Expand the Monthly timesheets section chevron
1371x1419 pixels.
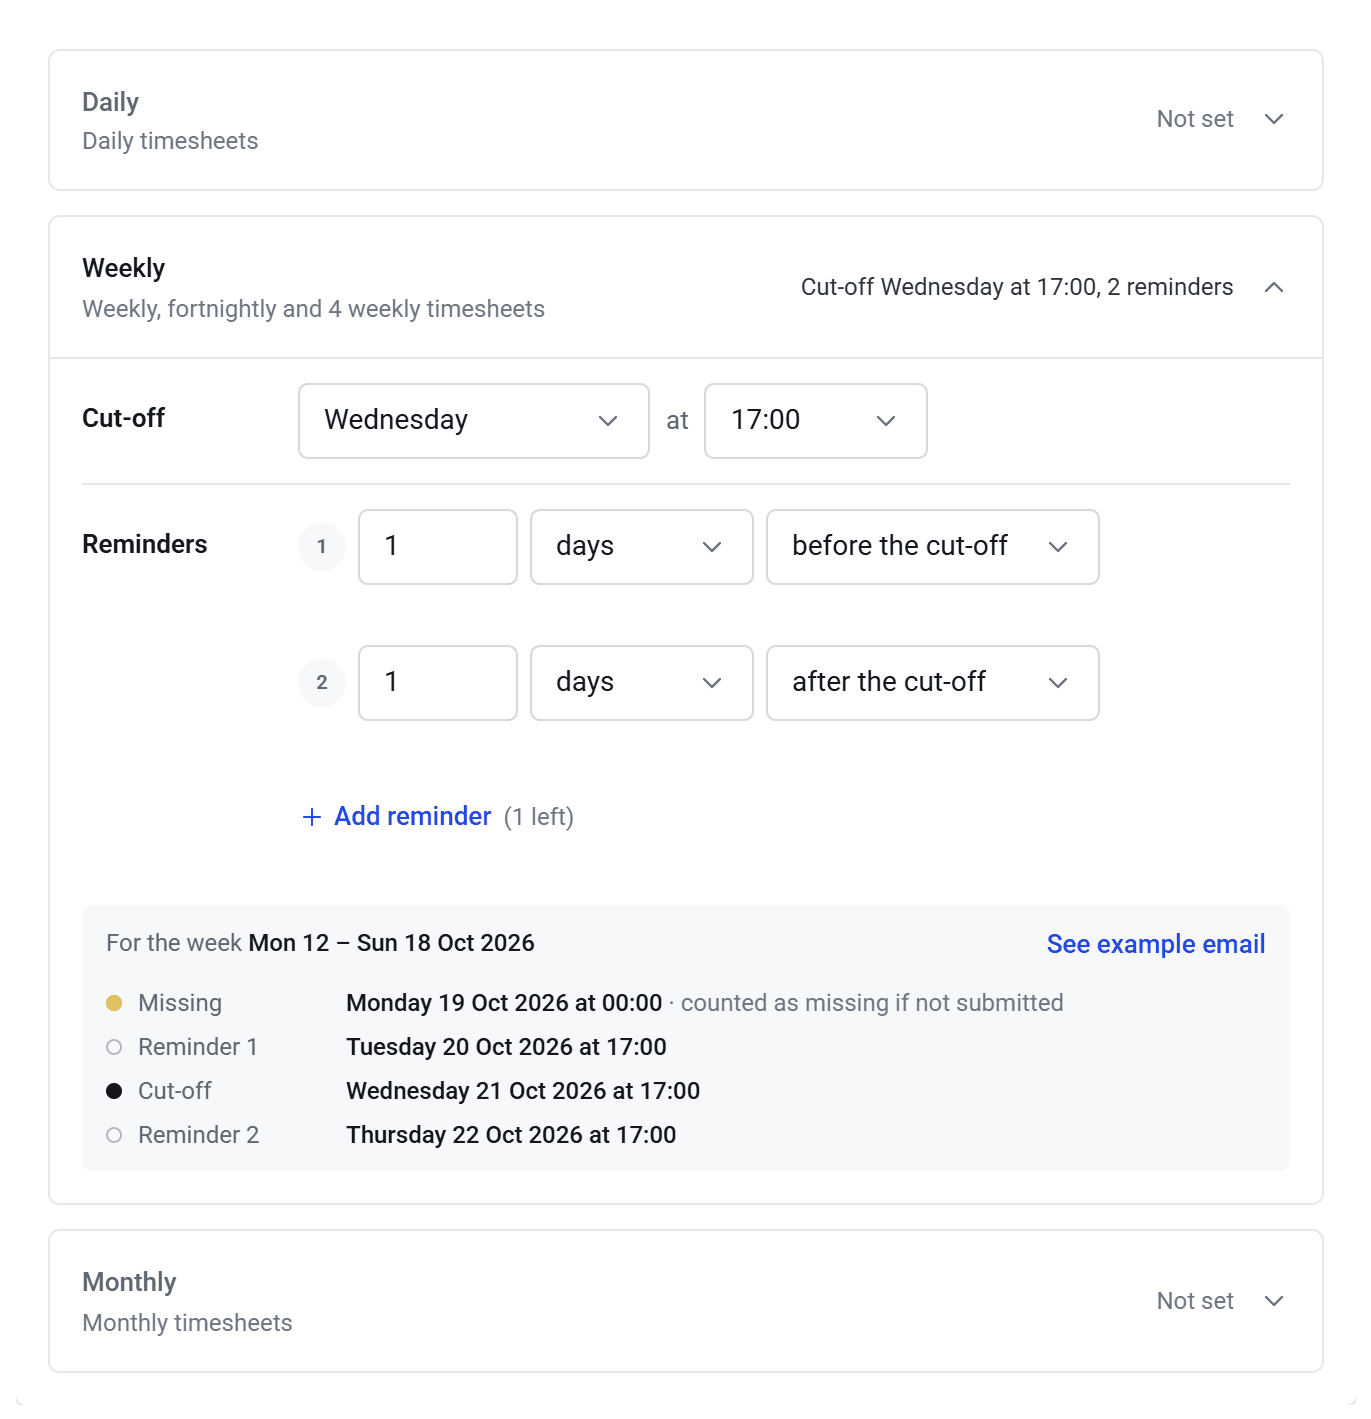[1273, 1301]
